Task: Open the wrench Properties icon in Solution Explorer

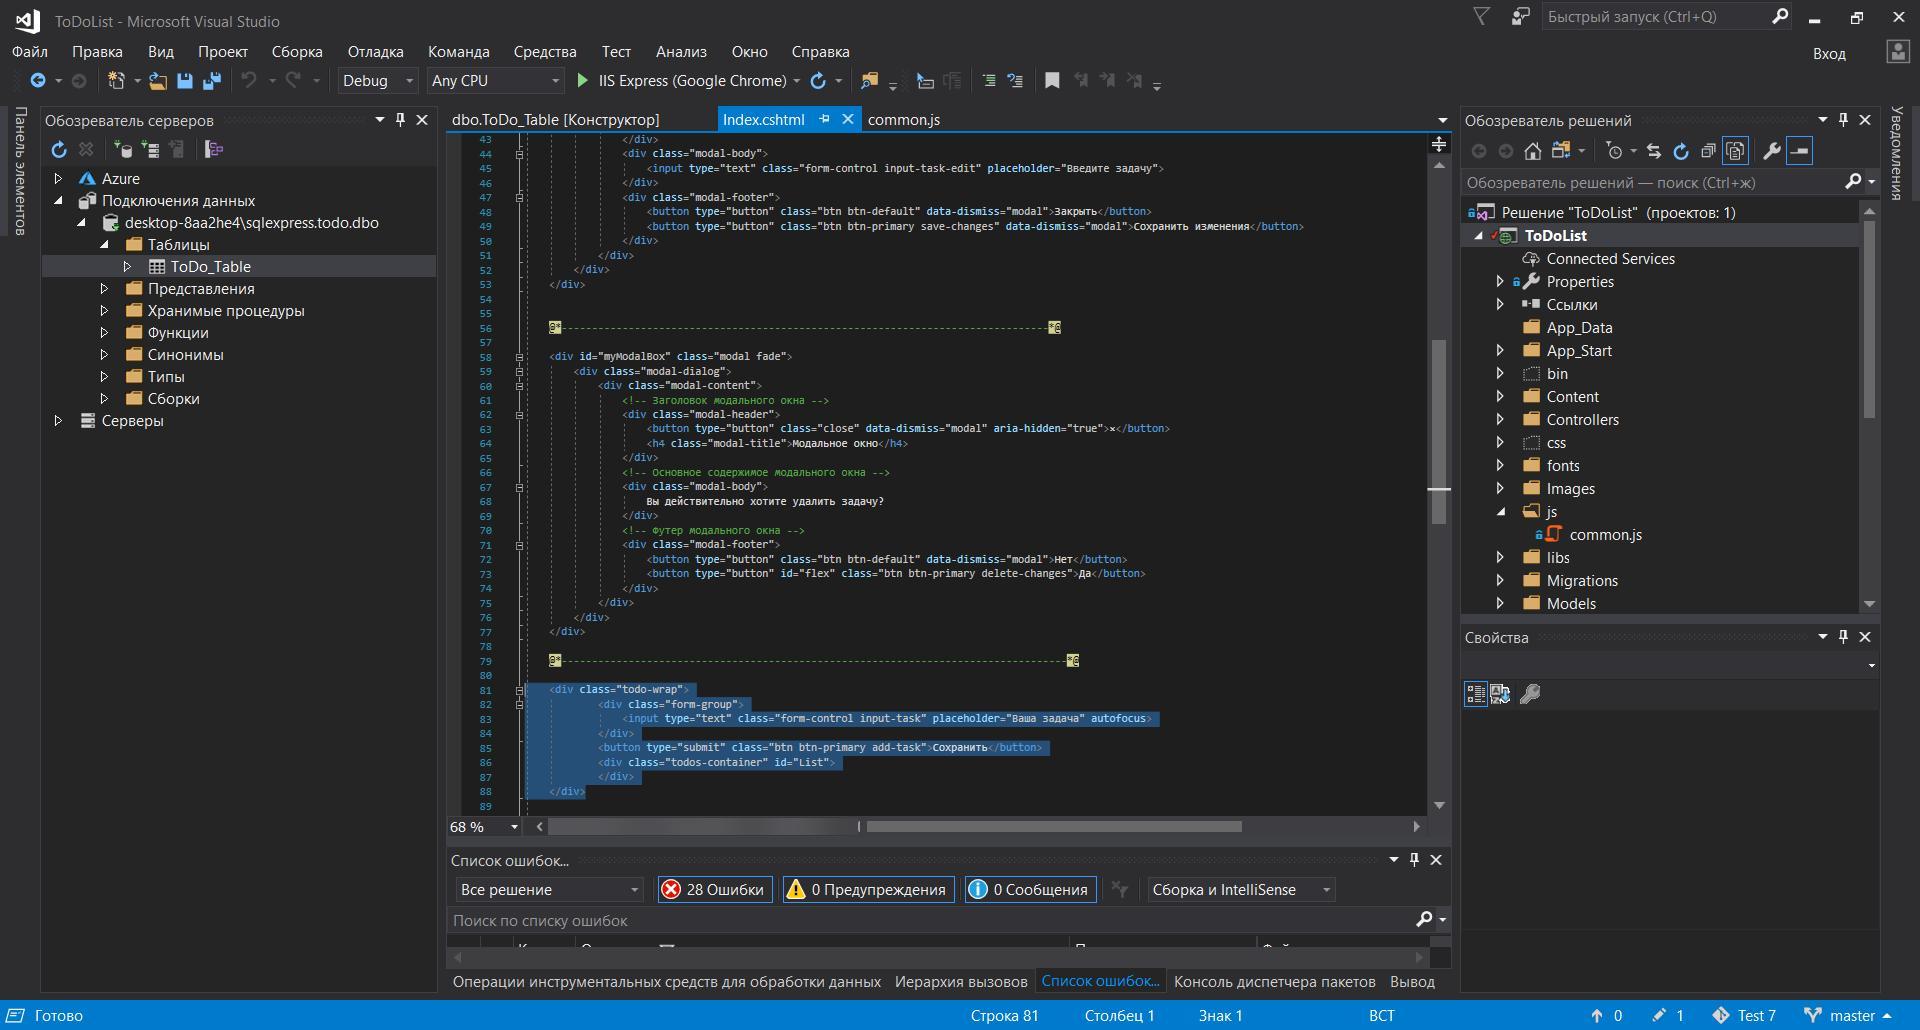Action: pyautogui.click(x=1771, y=151)
